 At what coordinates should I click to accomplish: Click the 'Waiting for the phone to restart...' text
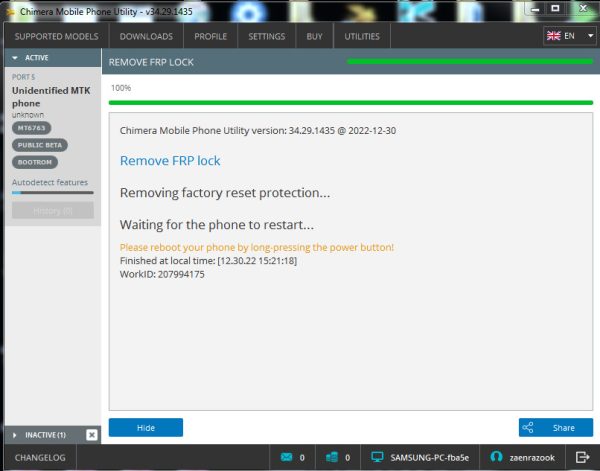[217, 225]
